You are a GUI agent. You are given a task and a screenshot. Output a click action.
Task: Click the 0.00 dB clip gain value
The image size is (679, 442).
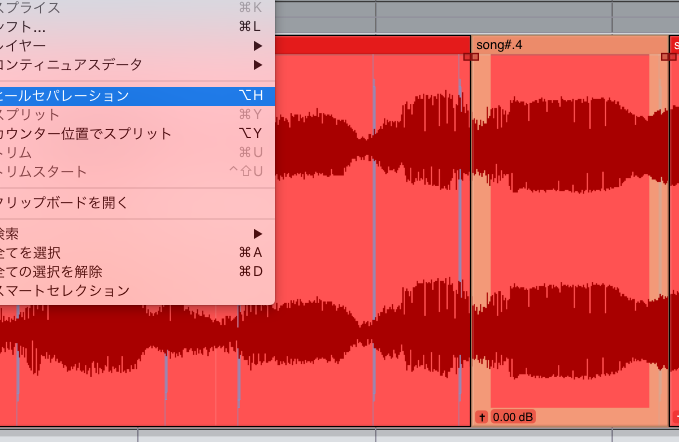click(x=513, y=417)
